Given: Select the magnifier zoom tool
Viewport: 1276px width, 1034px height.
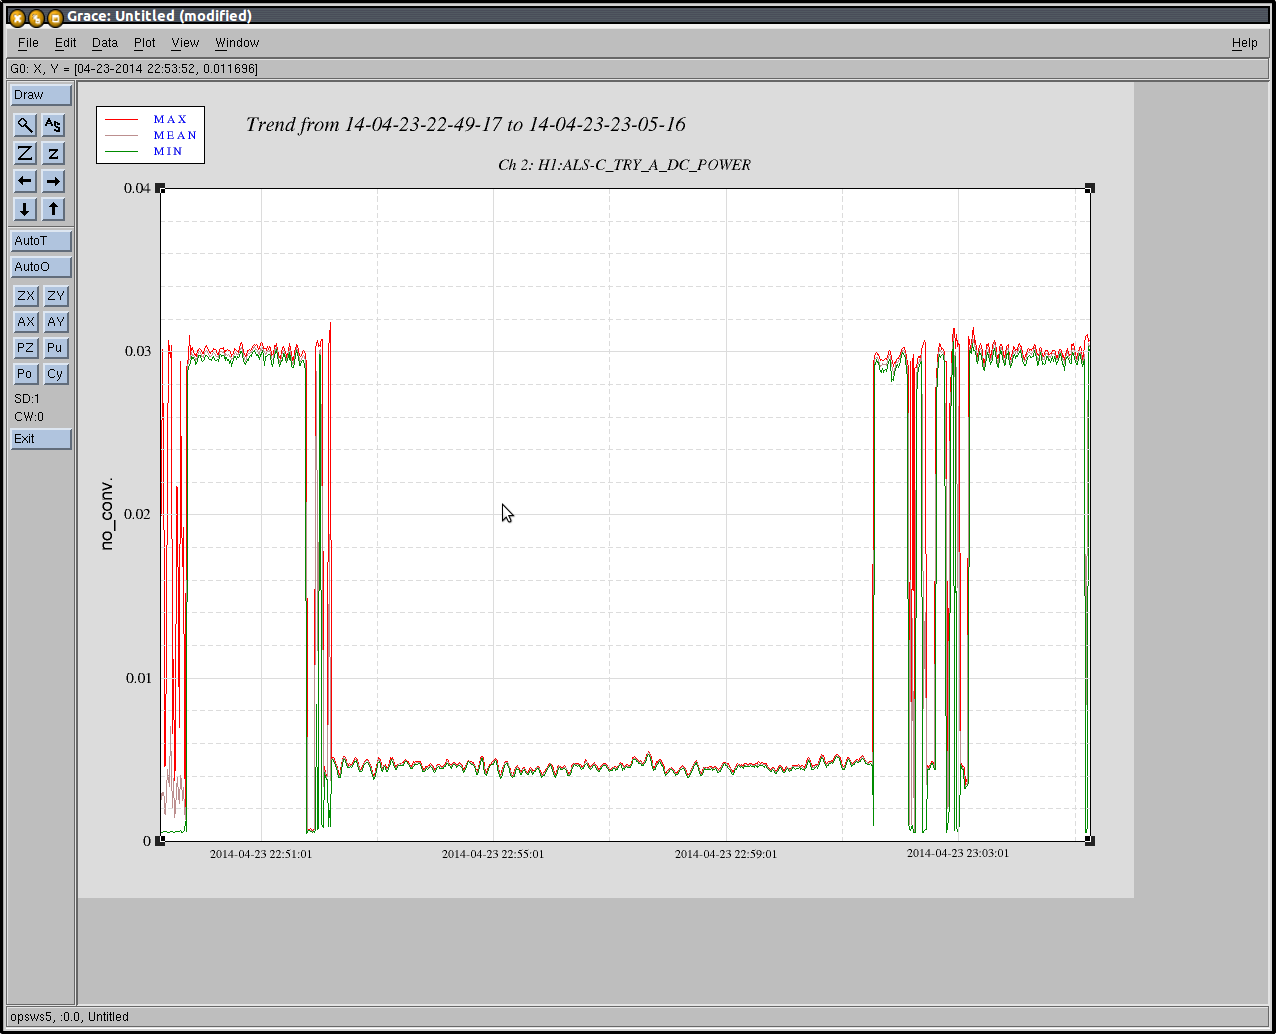Looking at the screenshot, I should pos(25,125).
